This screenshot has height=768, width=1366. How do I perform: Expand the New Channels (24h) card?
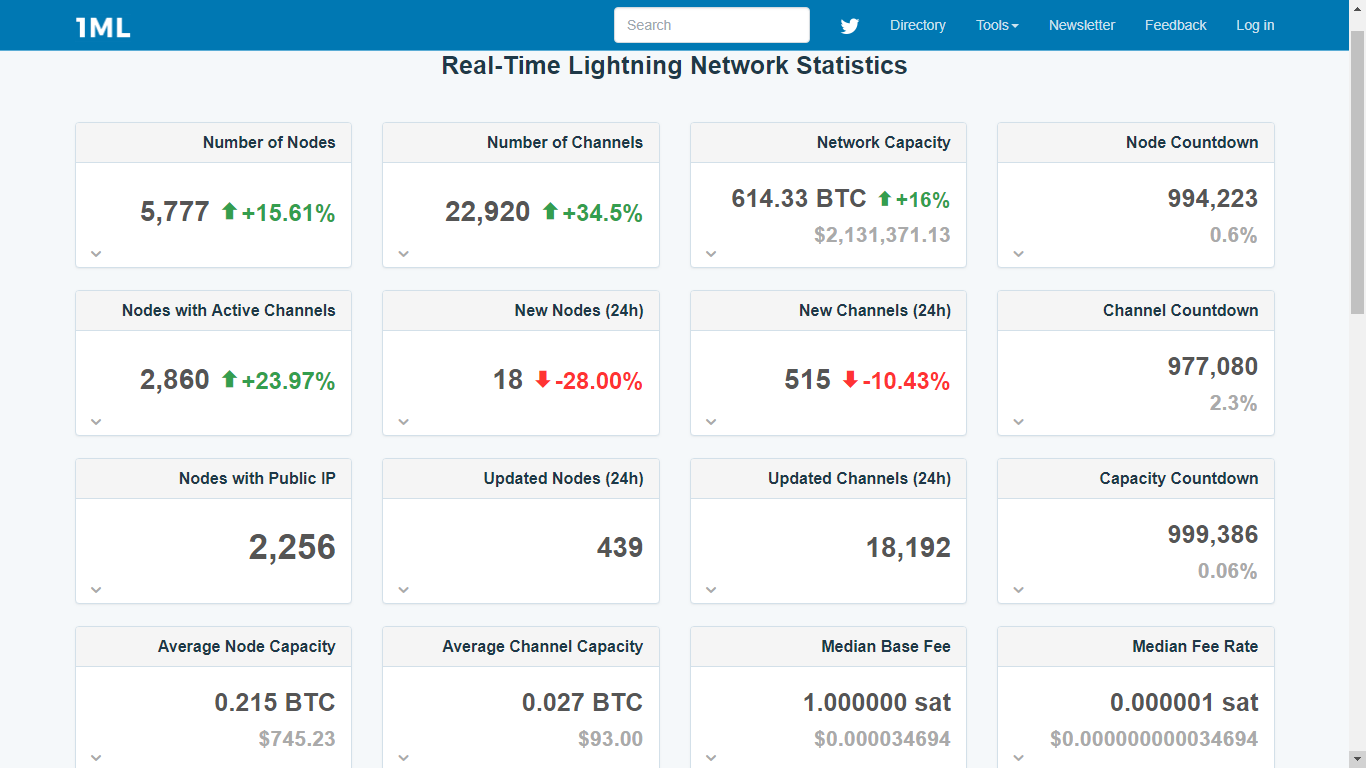[711, 422]
